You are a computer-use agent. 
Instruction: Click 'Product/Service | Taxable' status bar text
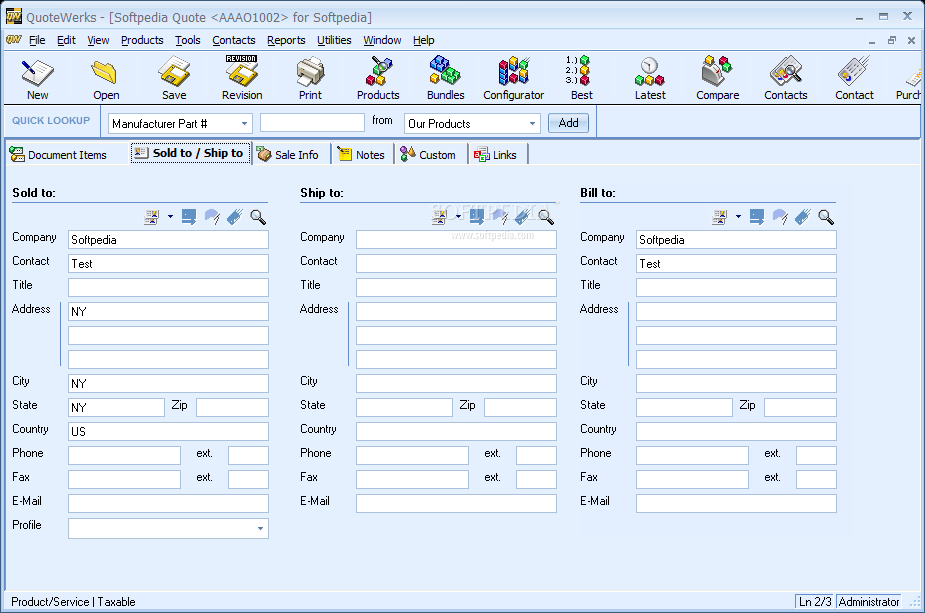(73, 602)
